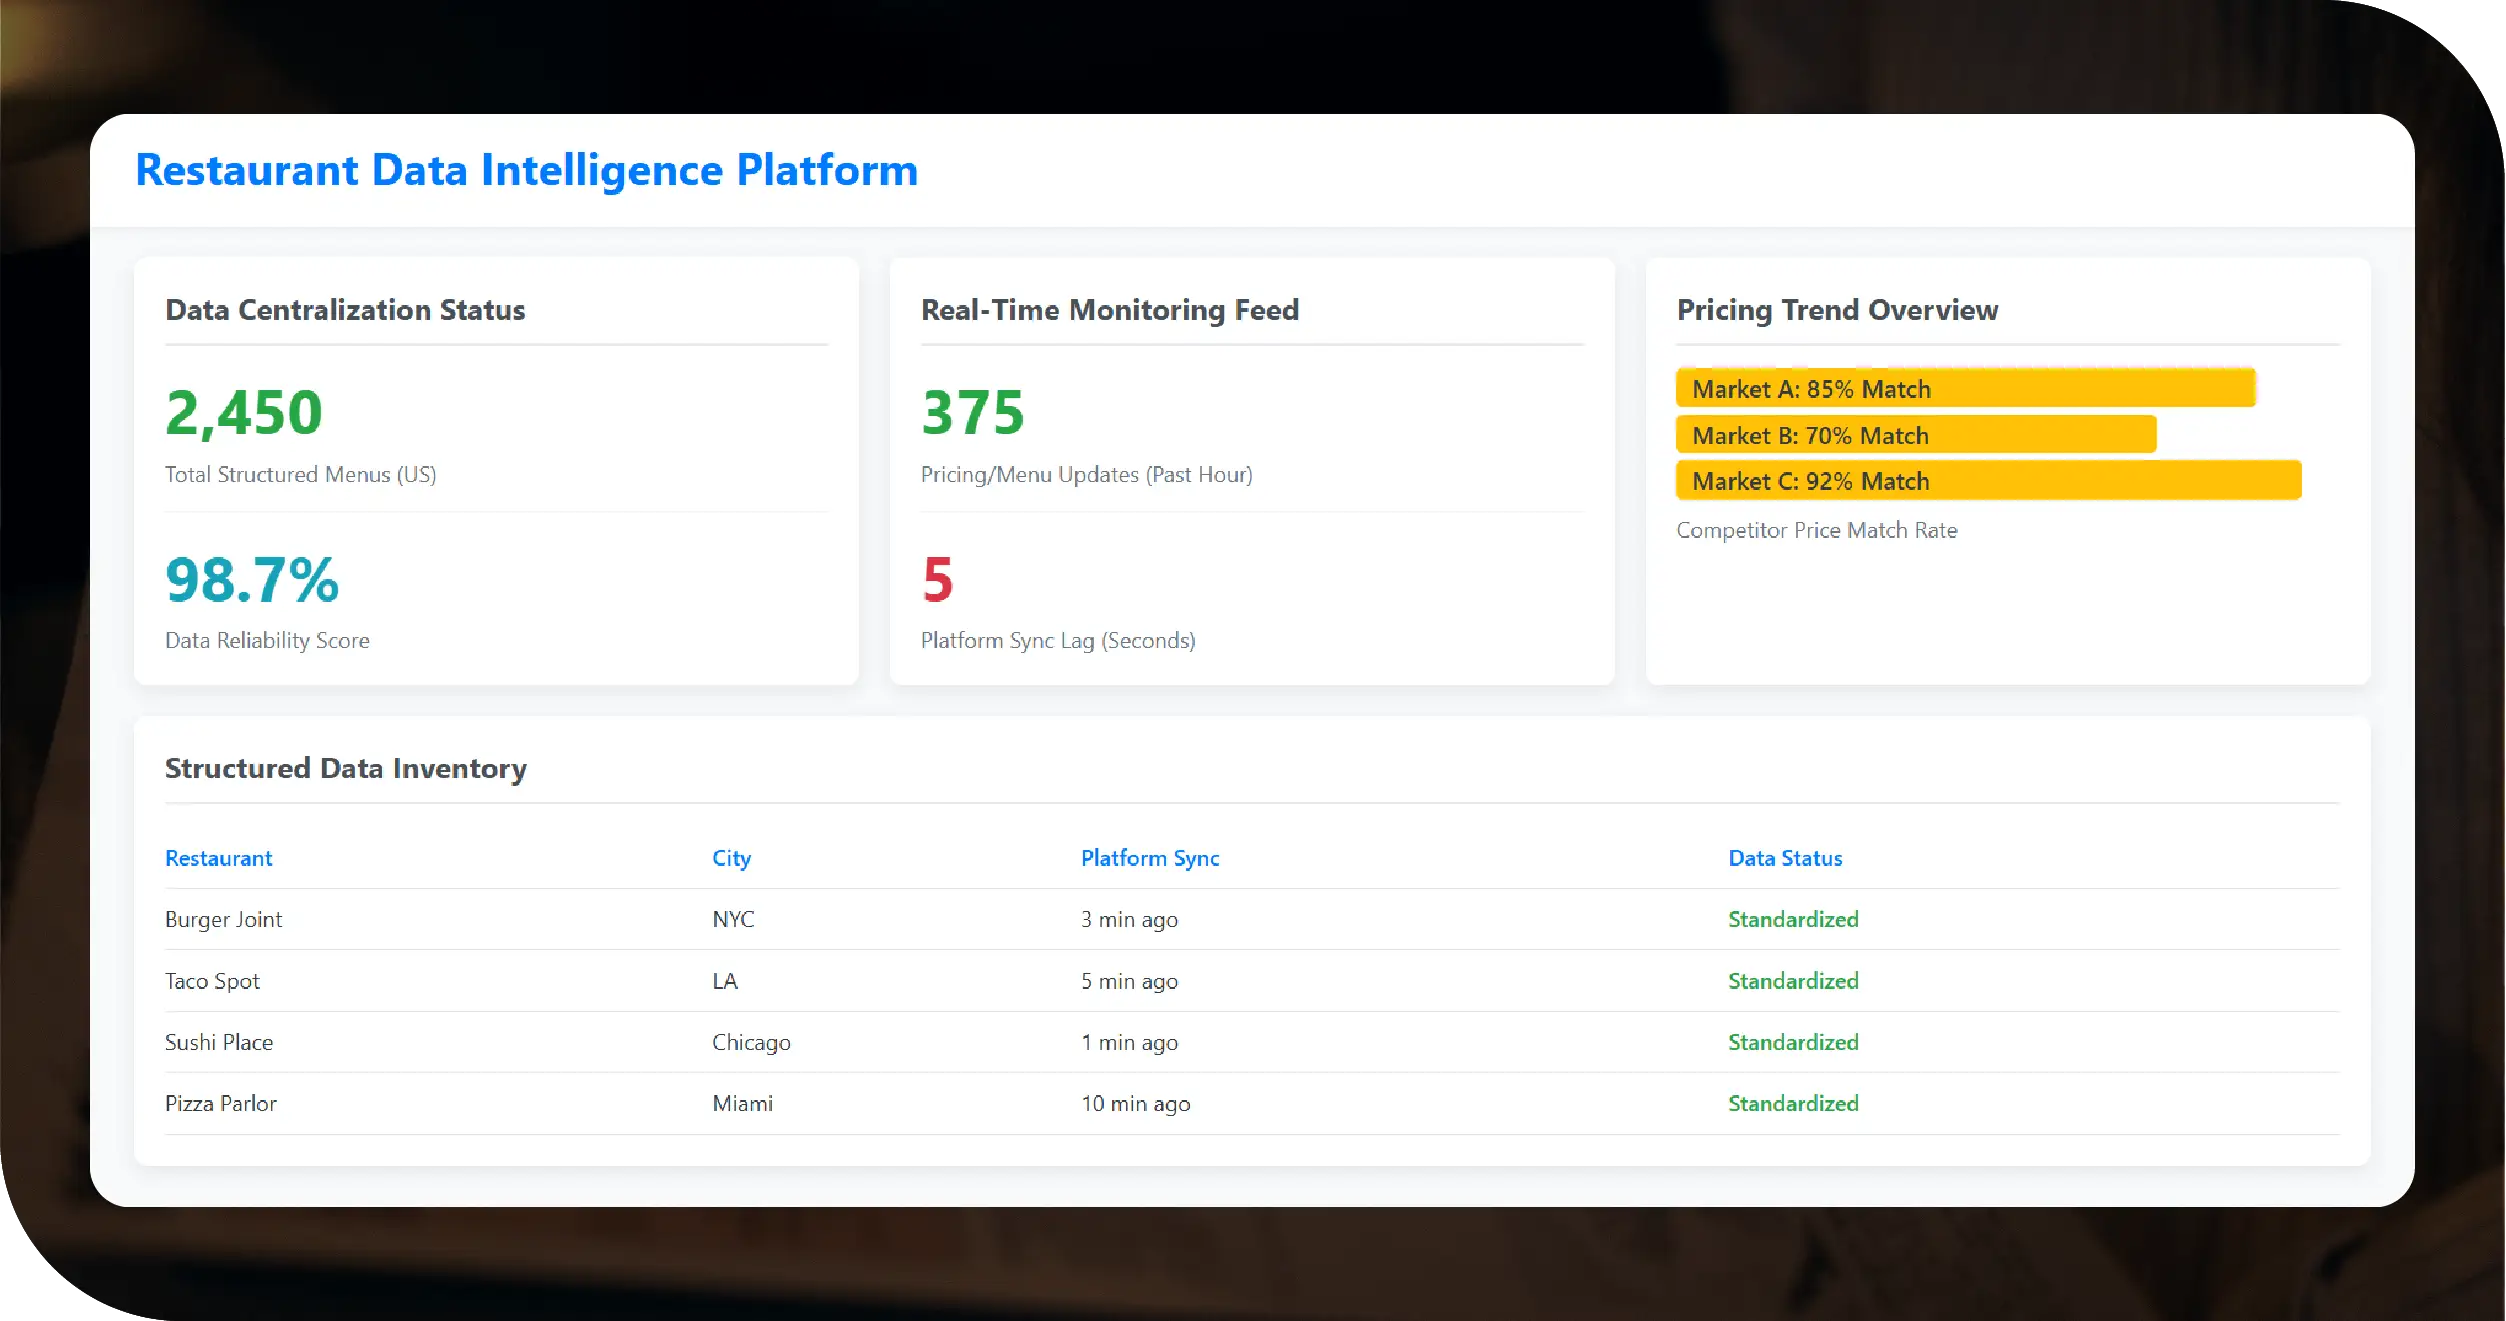
Task: Sort by the Restaurant column header
Action: (218, 858)
